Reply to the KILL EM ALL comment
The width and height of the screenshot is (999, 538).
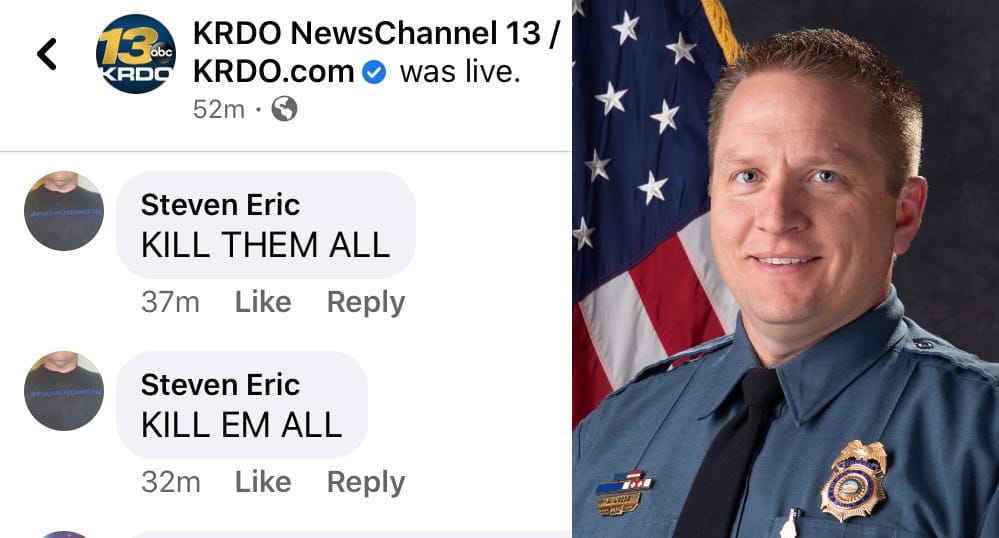[366, 482]
